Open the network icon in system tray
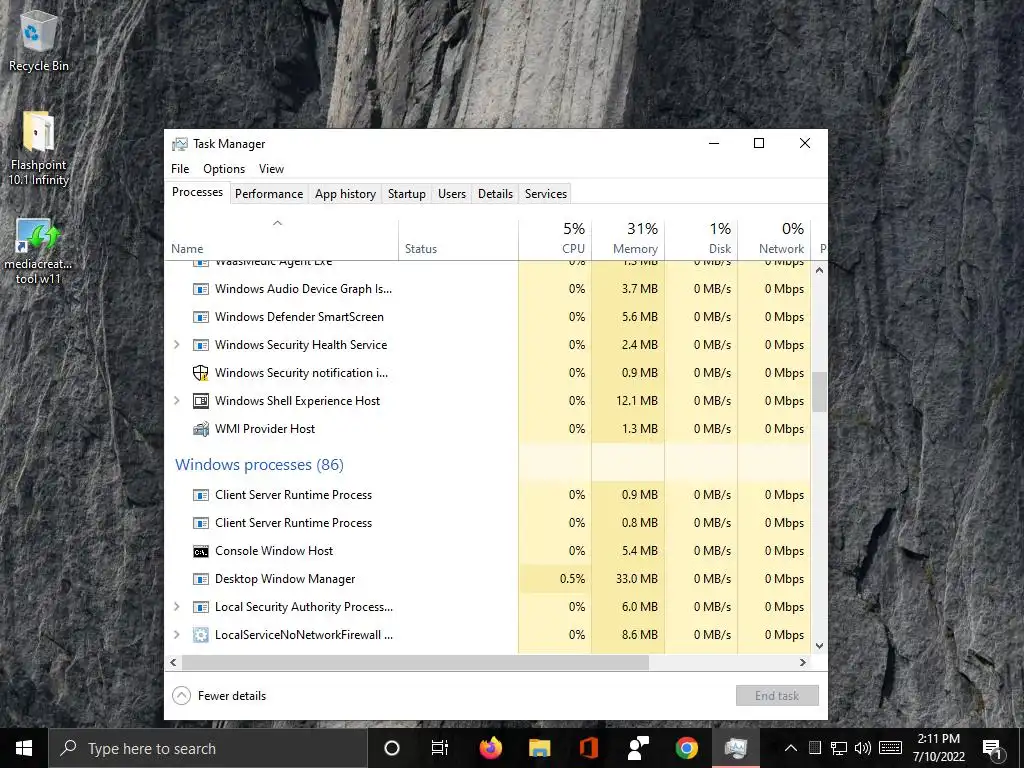1024x768 pixels. pyautogui.click(x=839, y=748)
